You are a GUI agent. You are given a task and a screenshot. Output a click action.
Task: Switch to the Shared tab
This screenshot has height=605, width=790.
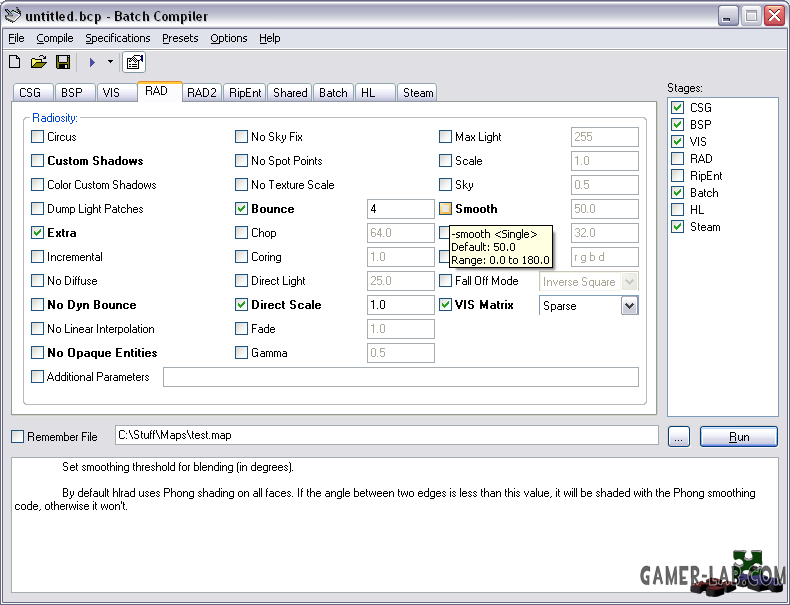tap(290, 93)
